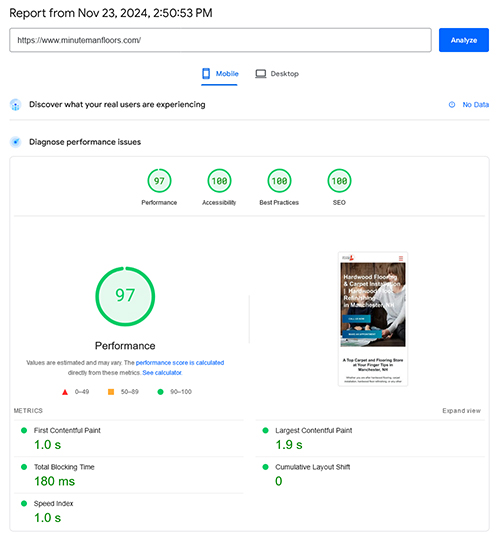This screenshot has width=500, height=533.
Task: Open the performance score is calculated link
Action: point(180,363)
